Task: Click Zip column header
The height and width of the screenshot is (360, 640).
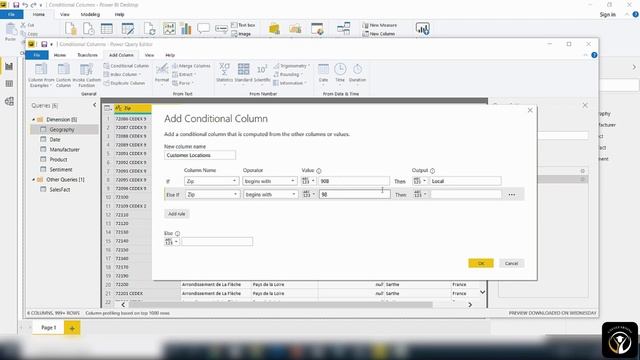Action: click(x=133, y=108)
